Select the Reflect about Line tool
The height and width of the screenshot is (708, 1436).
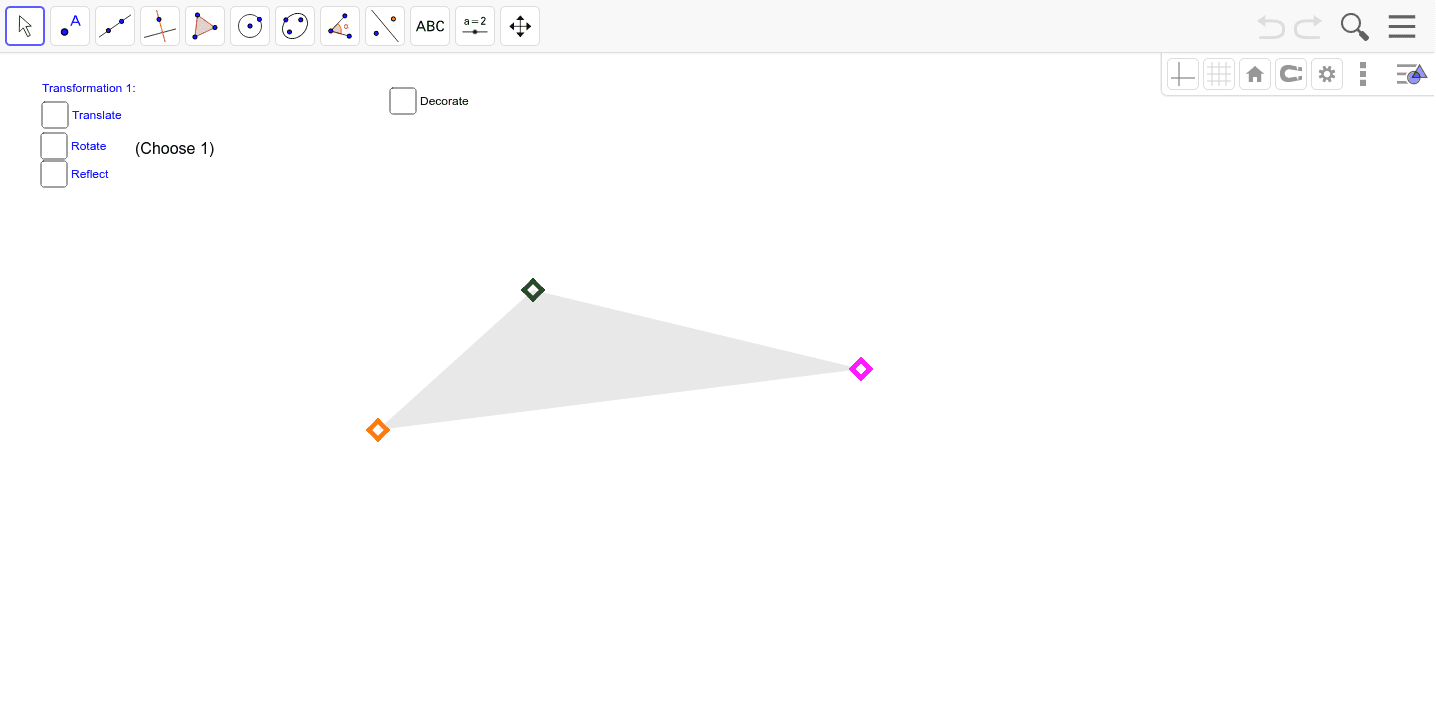[385, 26]
